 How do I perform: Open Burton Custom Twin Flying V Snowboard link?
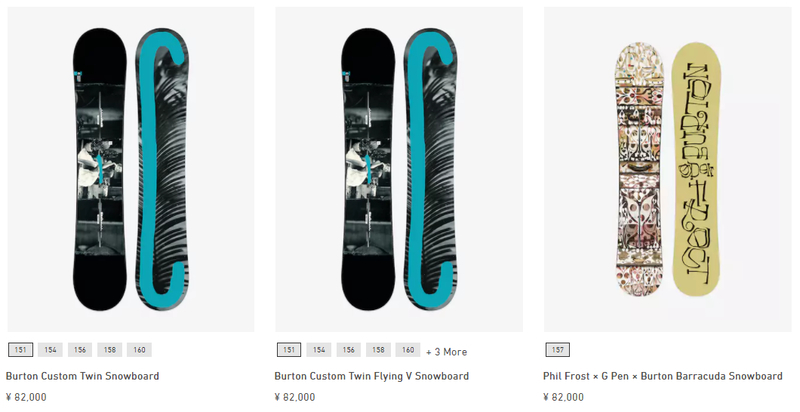click(x=371, y=376)
